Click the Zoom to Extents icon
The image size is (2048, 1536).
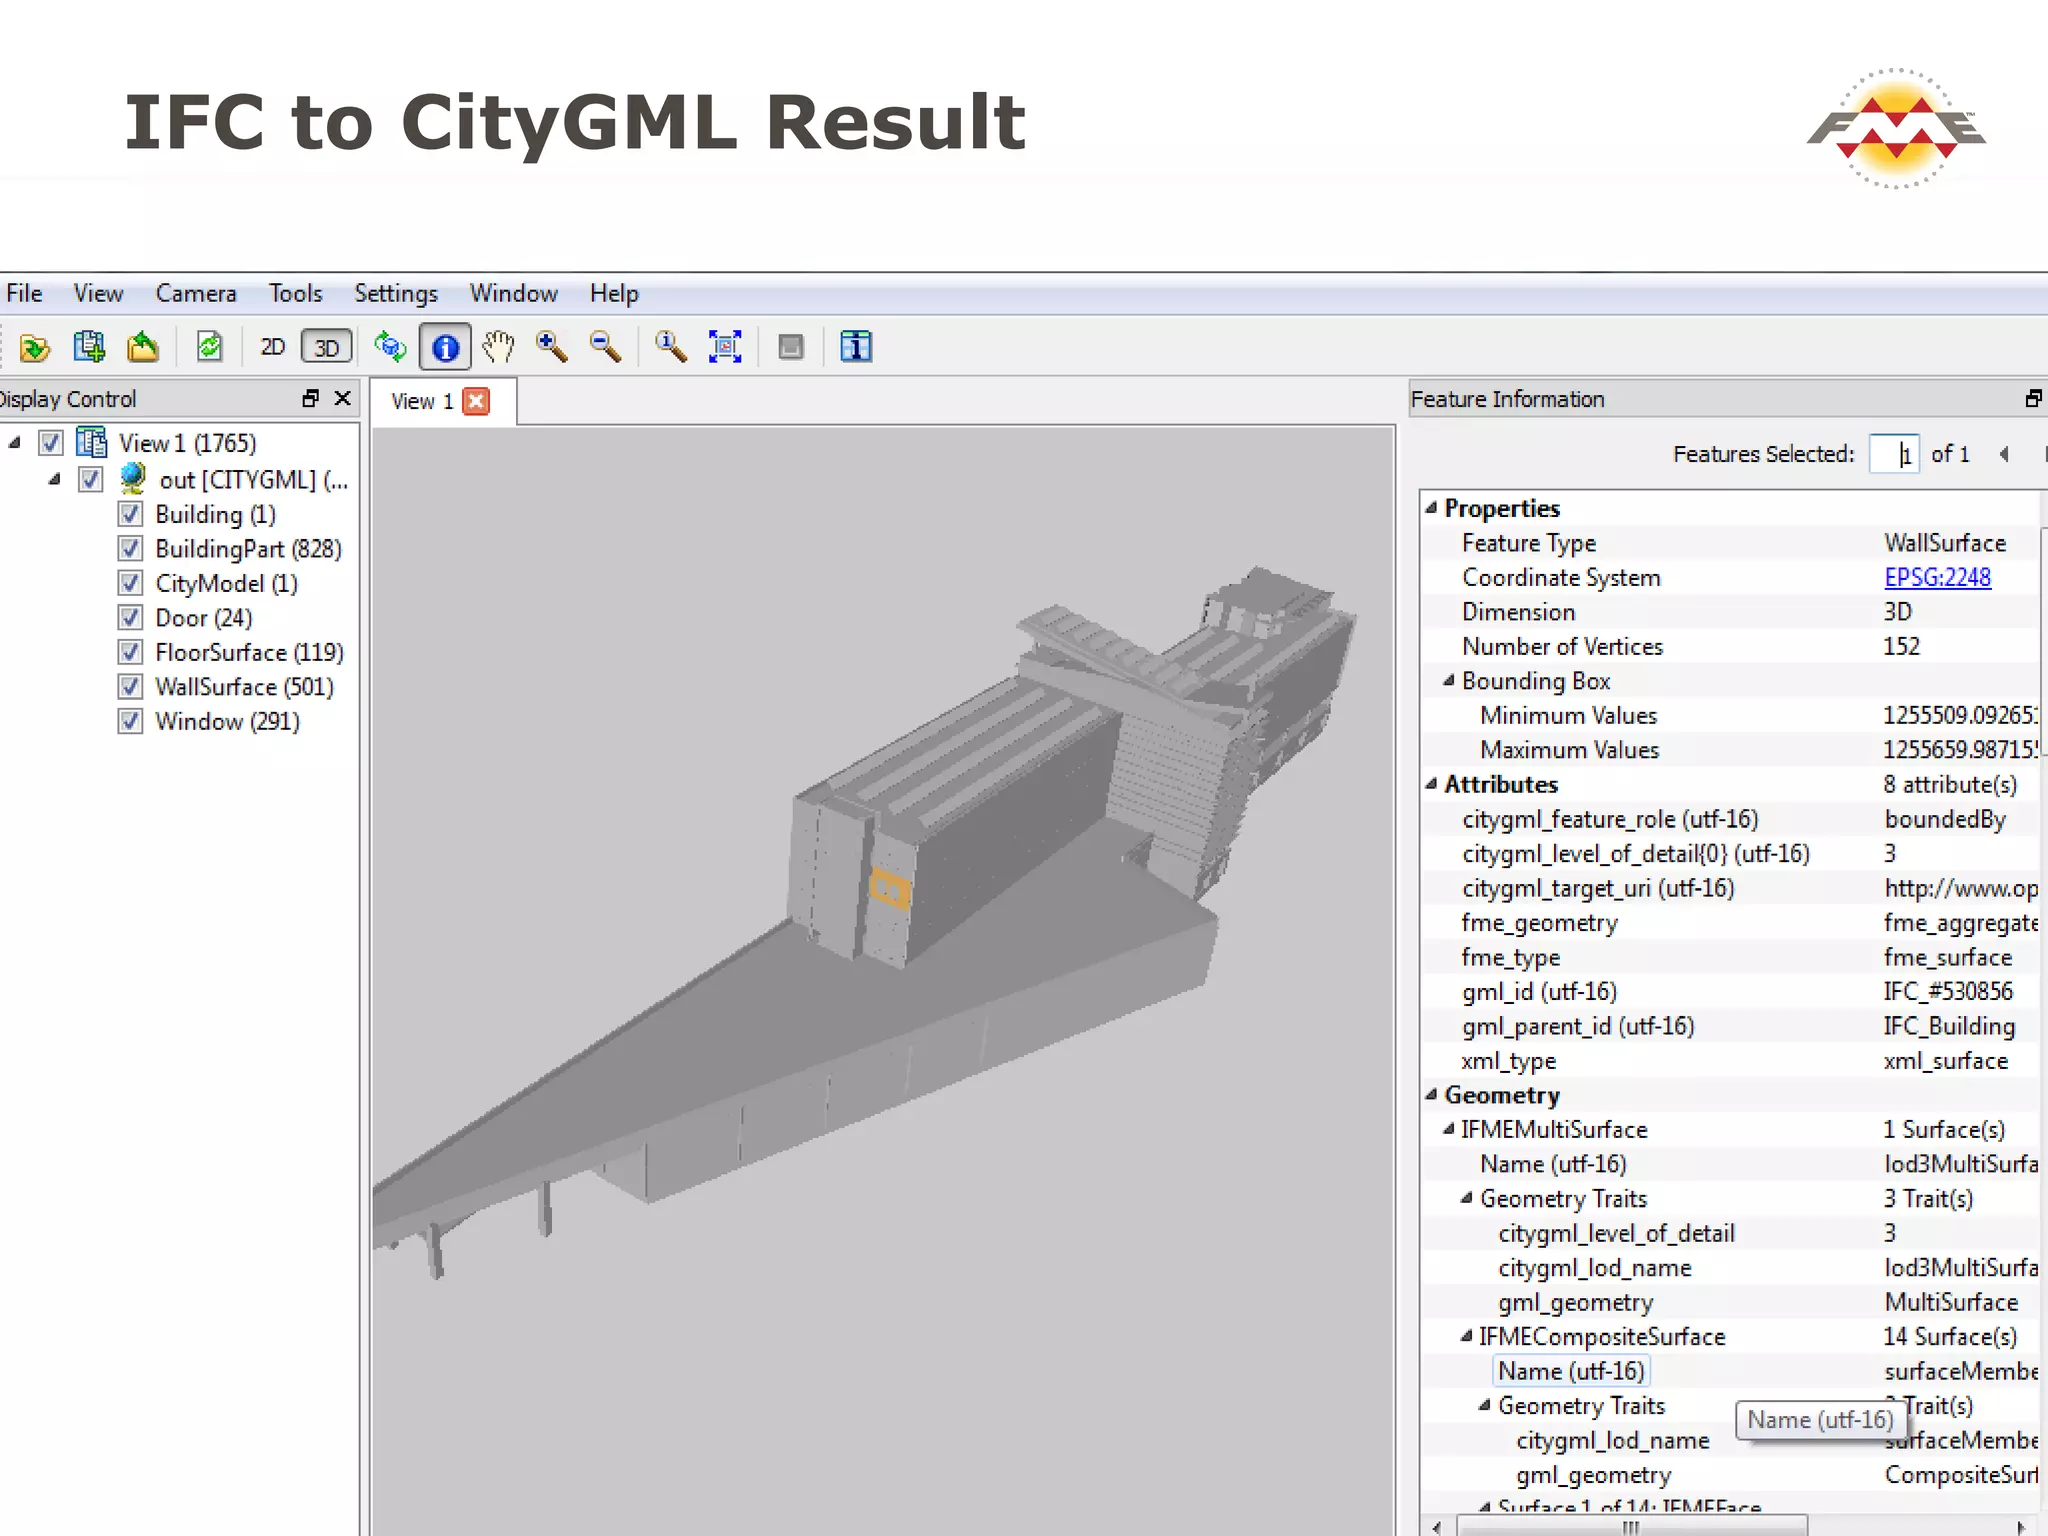click(x=725, y=347)
